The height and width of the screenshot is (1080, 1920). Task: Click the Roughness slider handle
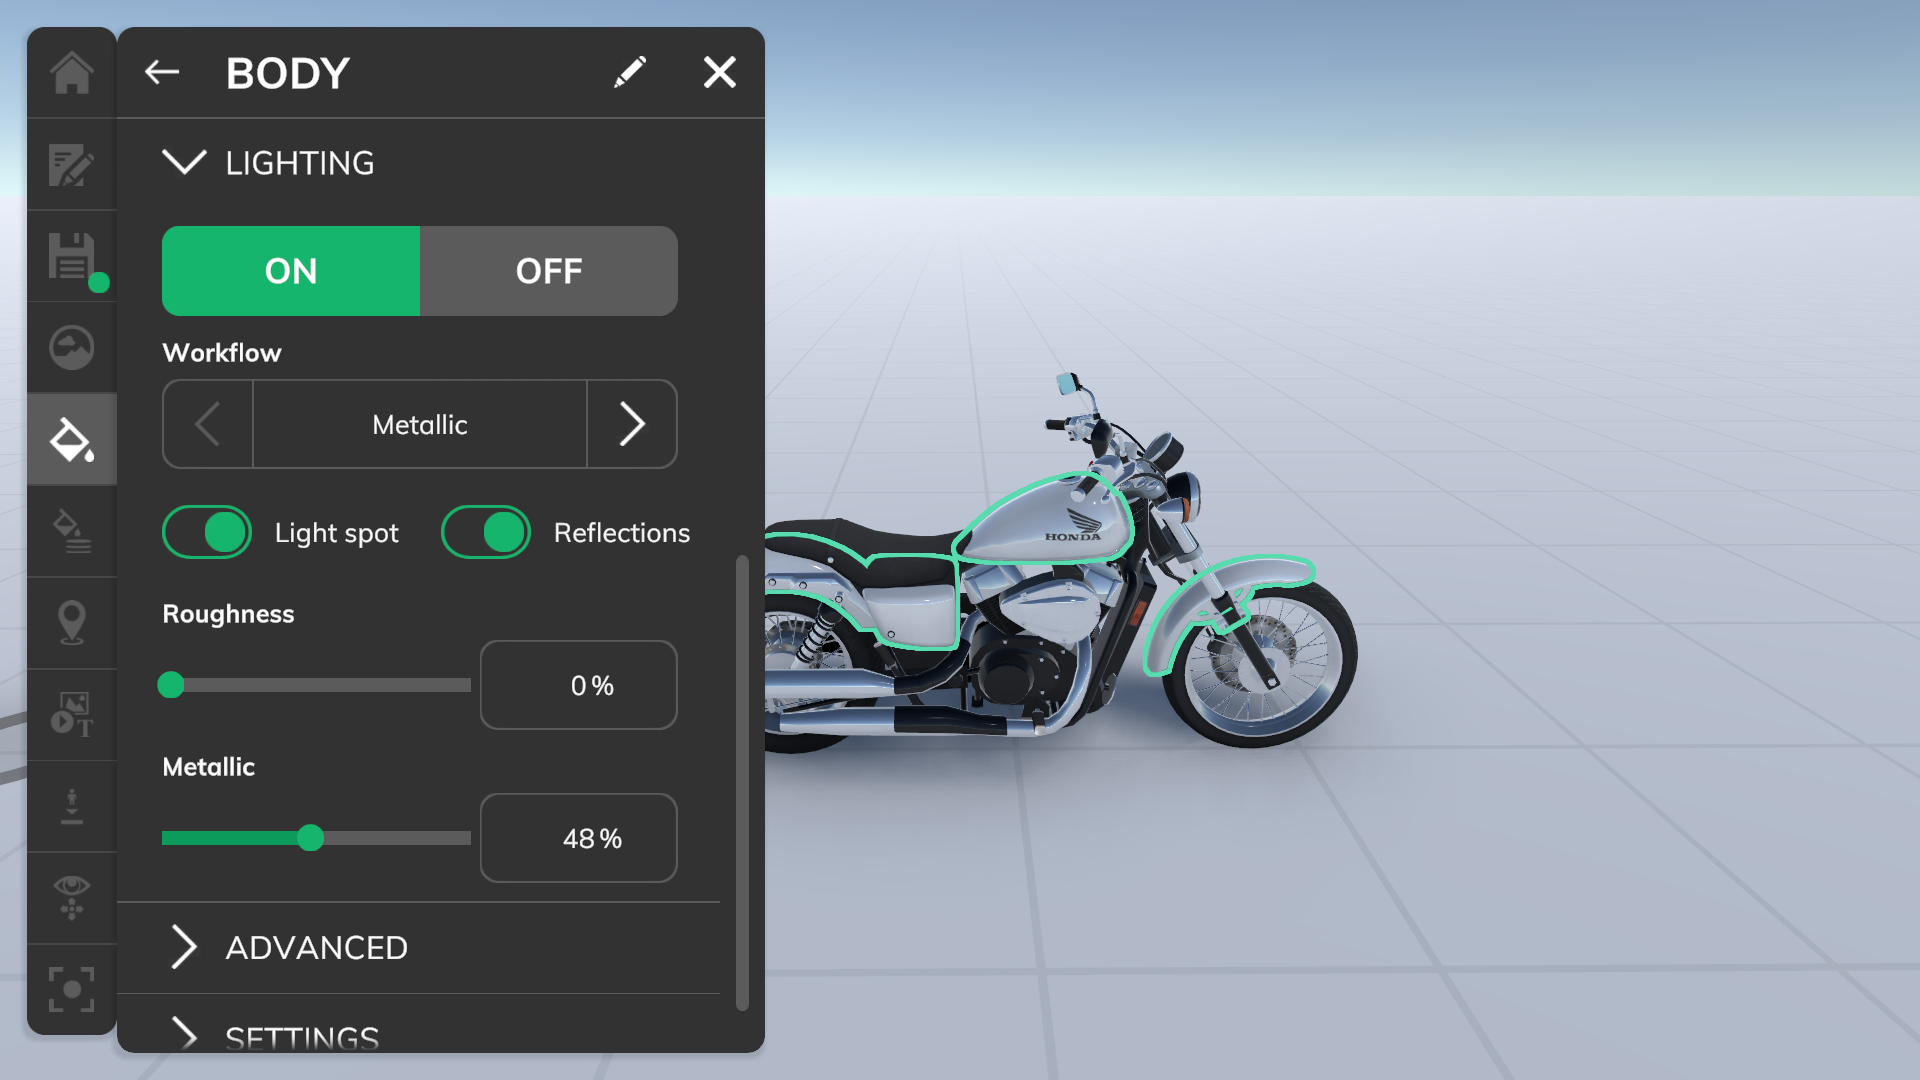tap(171, 685)
